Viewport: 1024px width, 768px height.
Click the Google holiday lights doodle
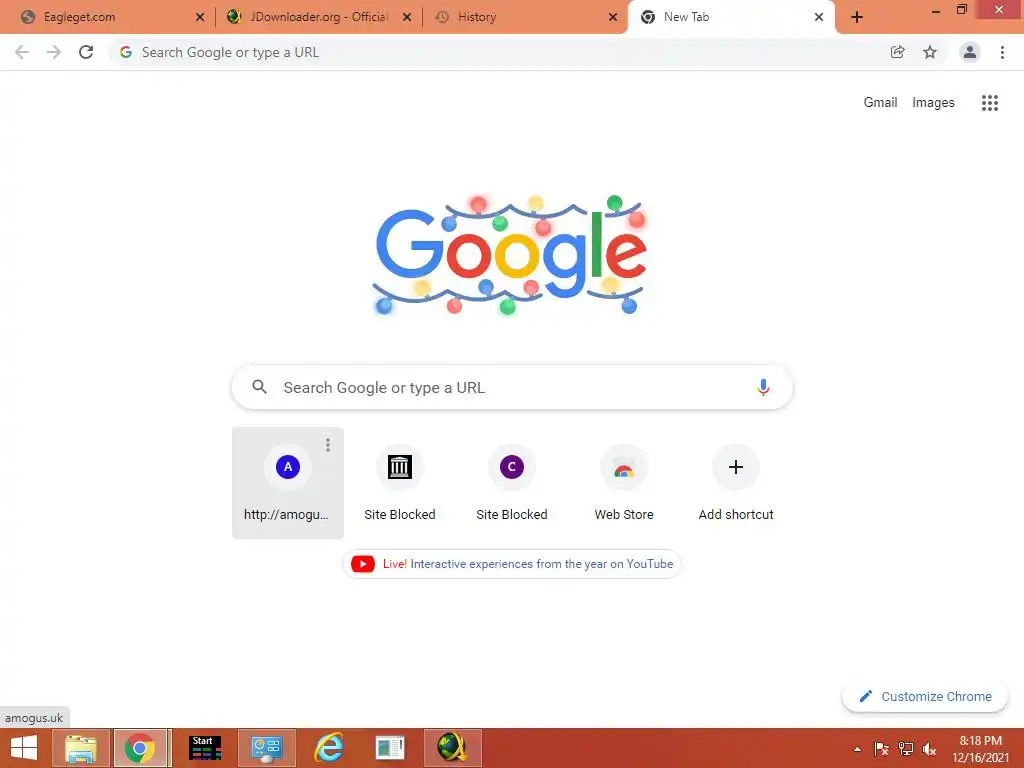pos(511,255)
